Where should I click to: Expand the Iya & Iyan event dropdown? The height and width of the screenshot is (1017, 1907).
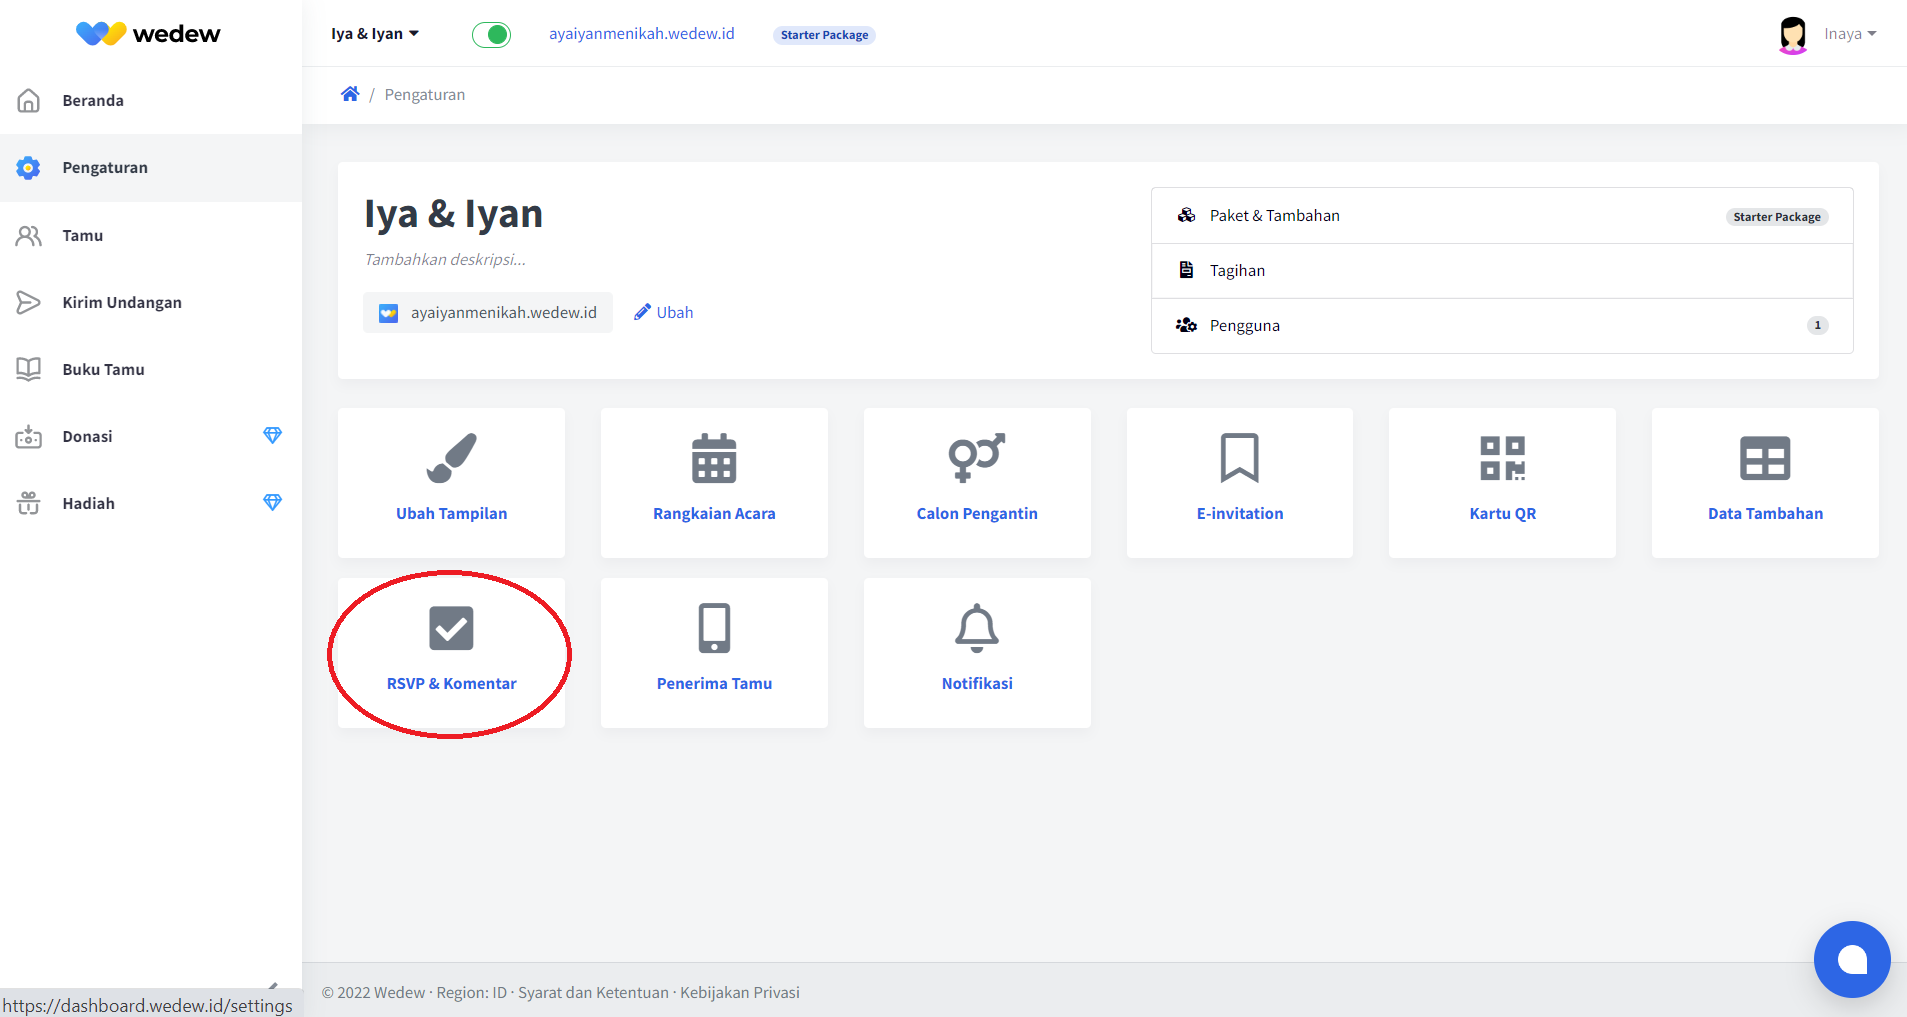375,34
